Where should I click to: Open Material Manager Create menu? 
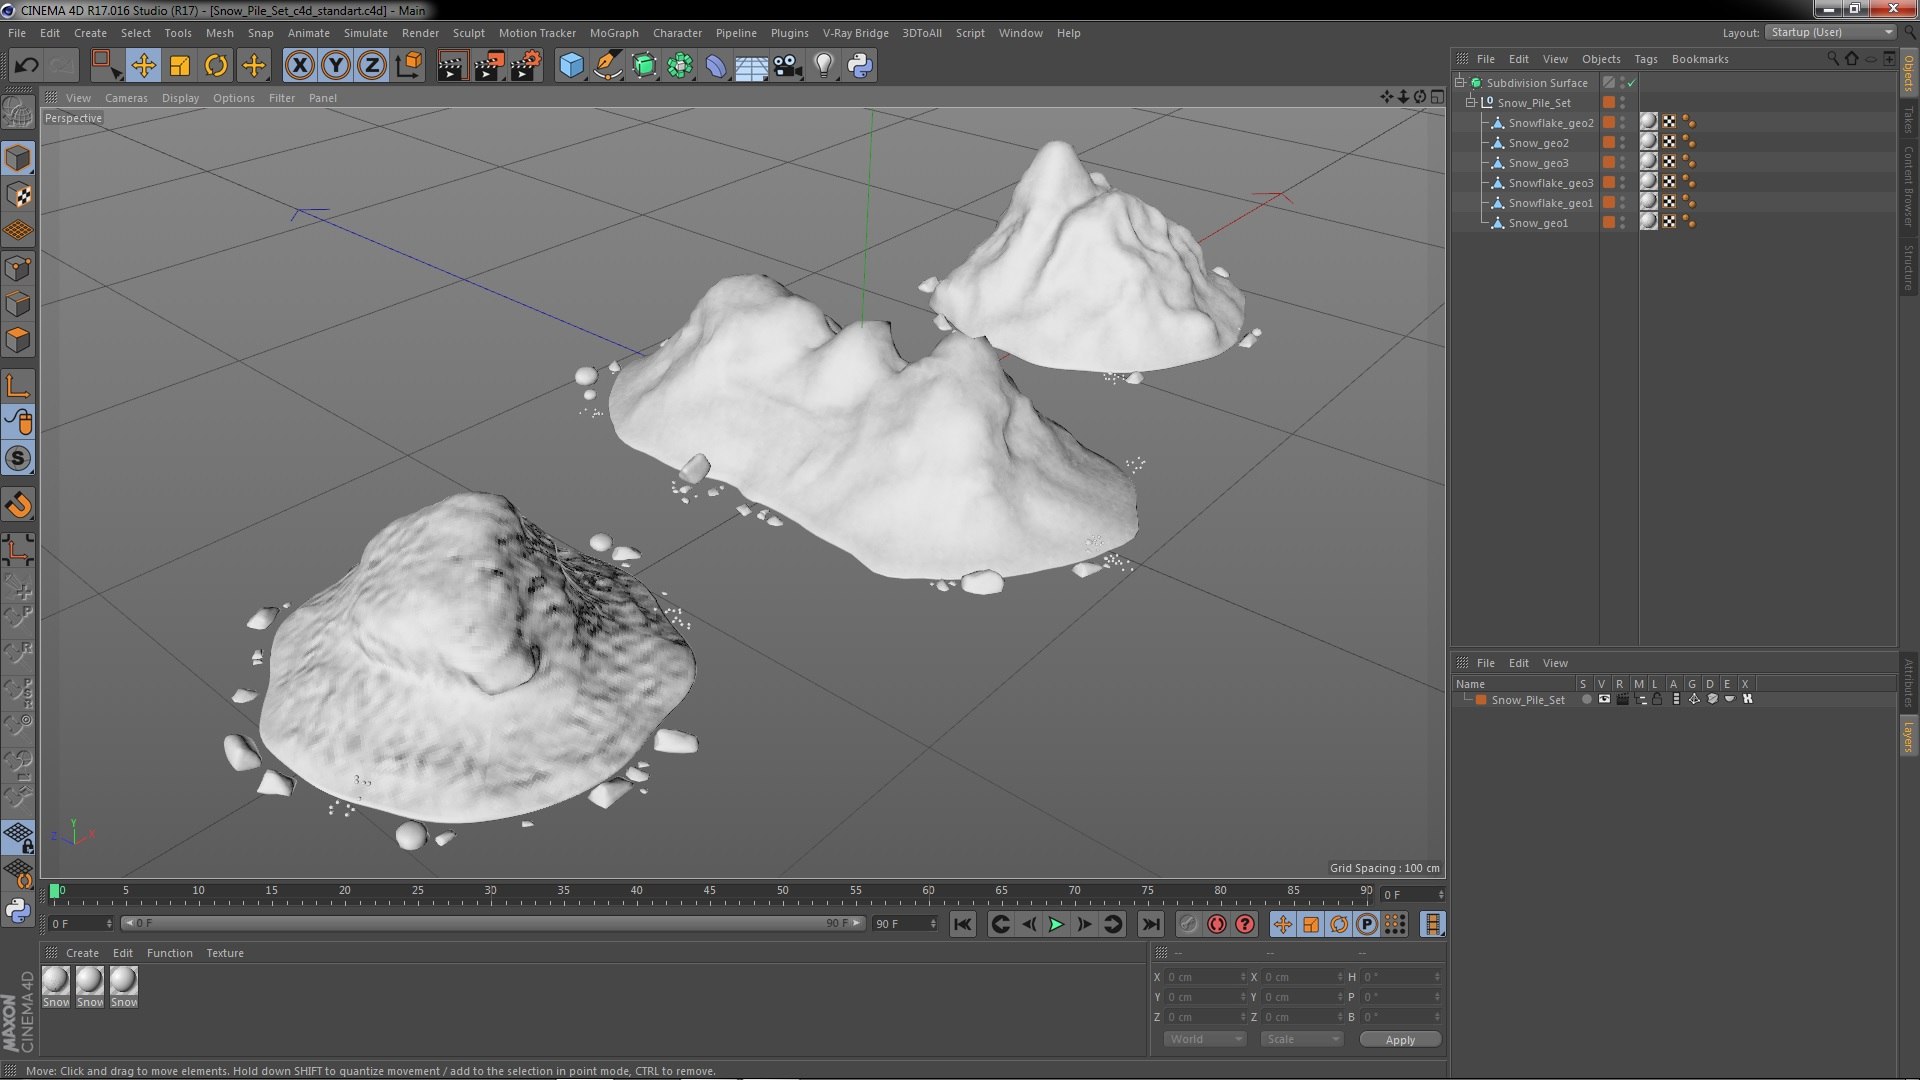[x=82, y=953]
